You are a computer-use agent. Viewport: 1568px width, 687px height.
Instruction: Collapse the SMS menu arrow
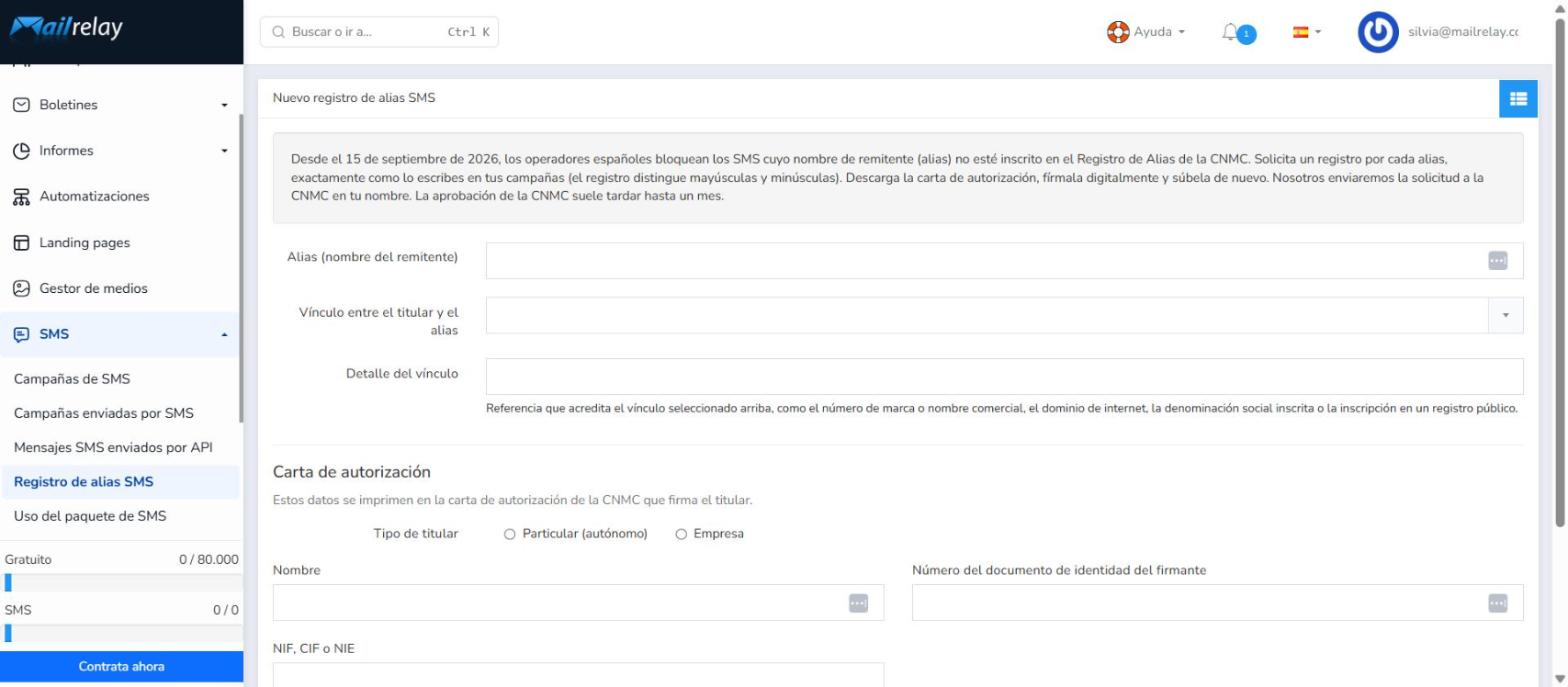coord(225,335)
